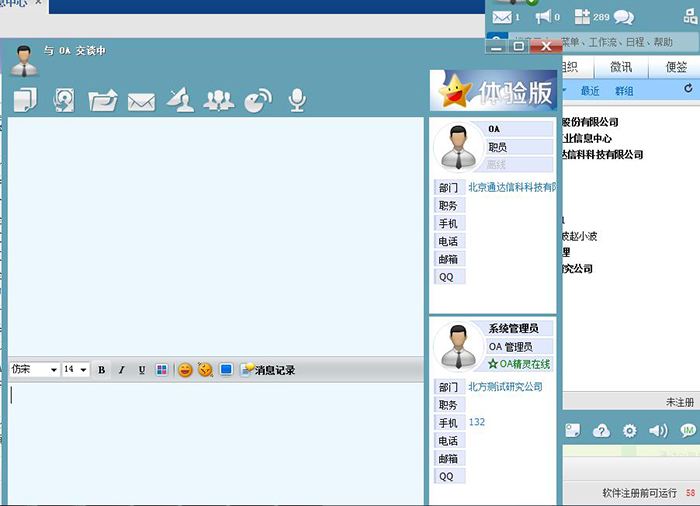Open the font name dropdown showing 仿宋
The image size is (700, 506).
coord(34,370)
